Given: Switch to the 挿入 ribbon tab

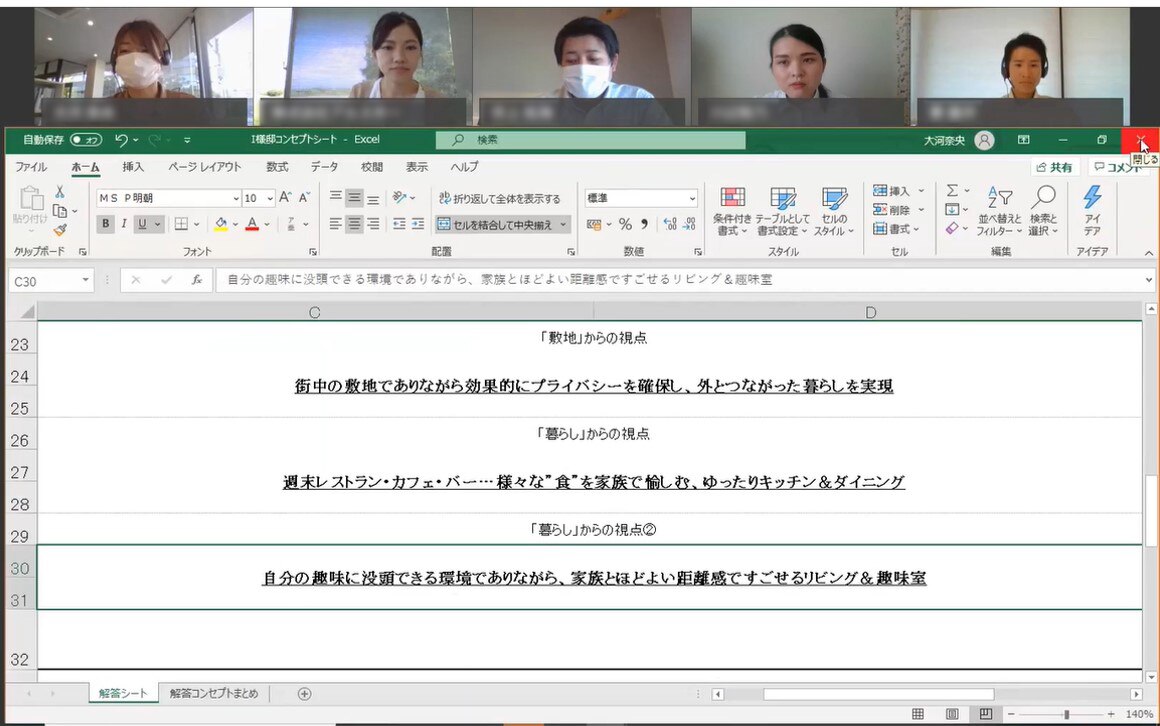Looking at the screenshot, I should 133,167.
